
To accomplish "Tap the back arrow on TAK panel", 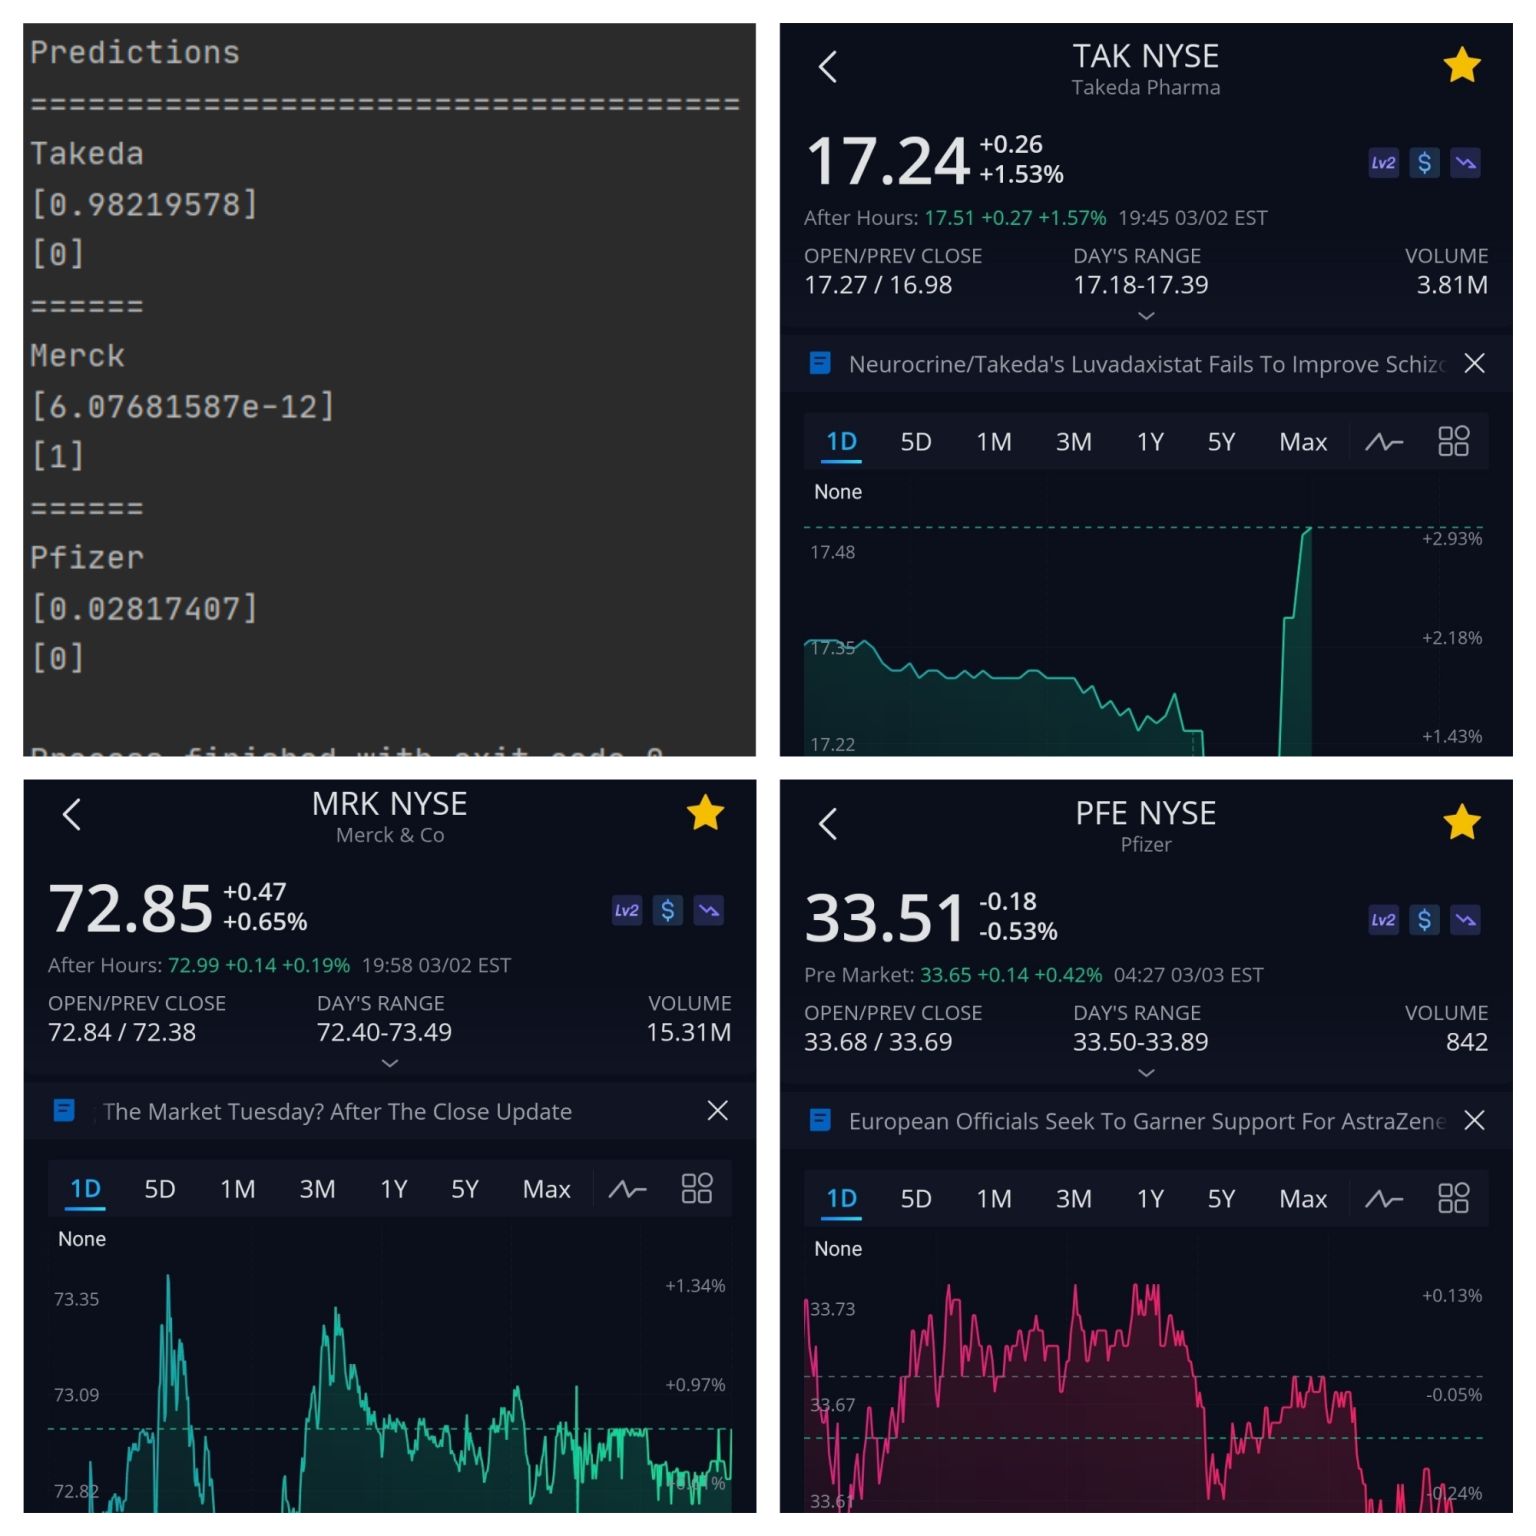I will tap(827, 67).
